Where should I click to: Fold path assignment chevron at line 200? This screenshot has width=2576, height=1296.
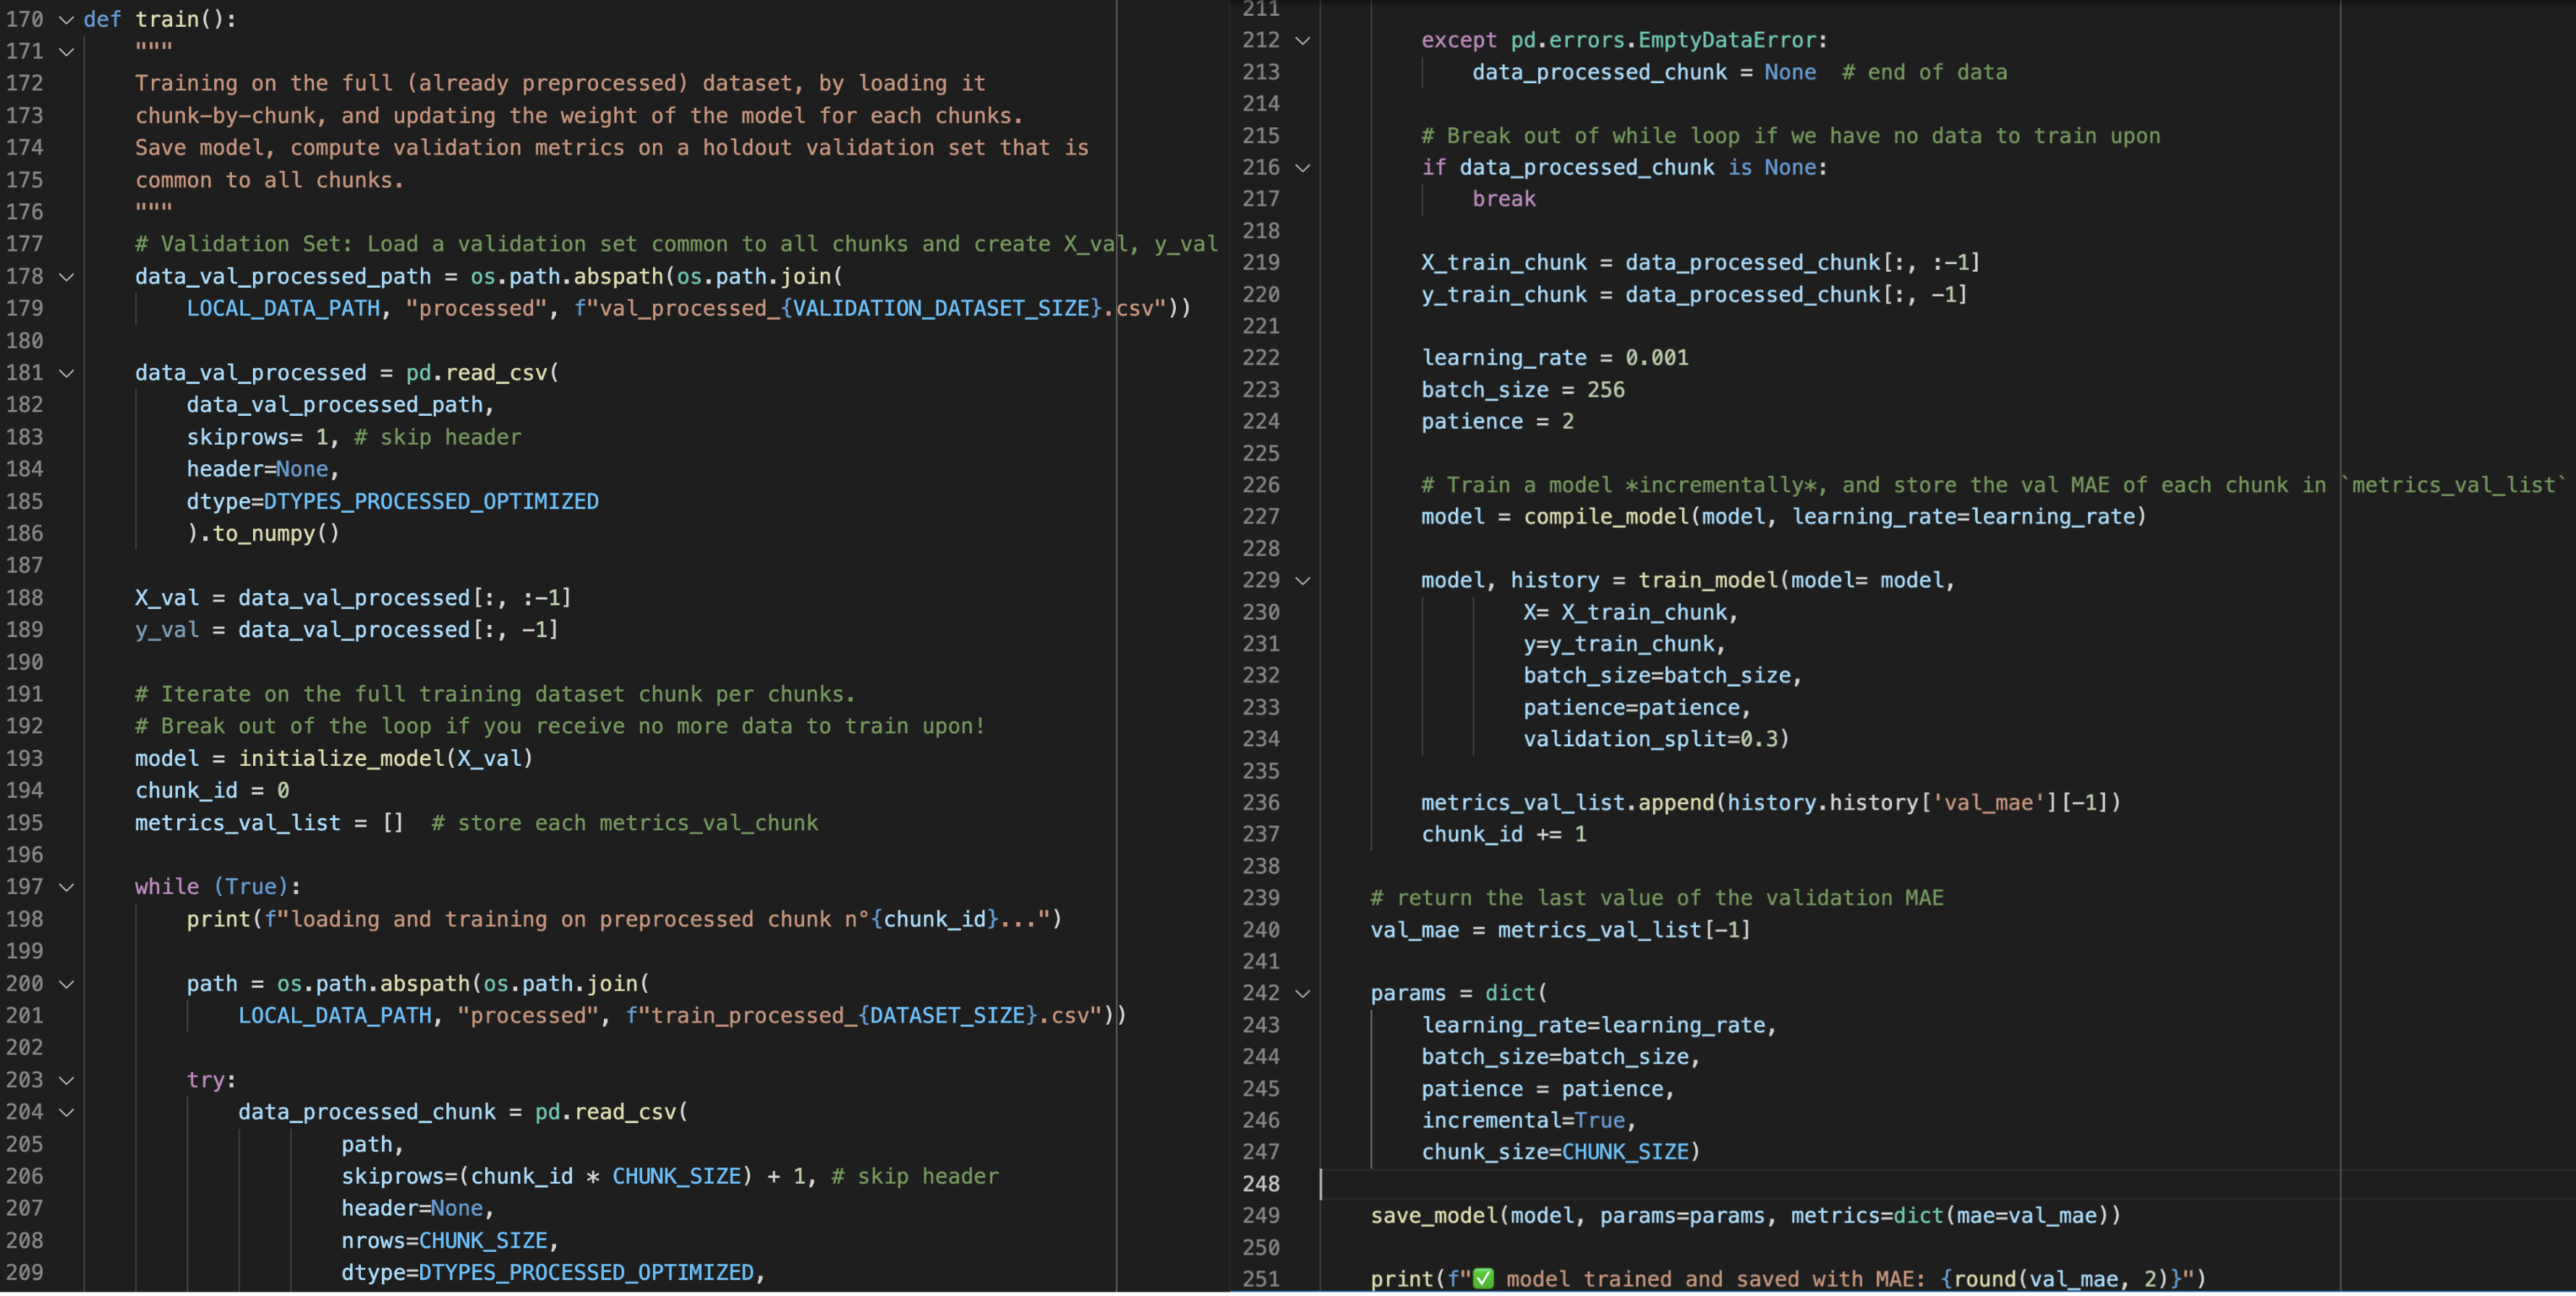[x=66, y=984]
